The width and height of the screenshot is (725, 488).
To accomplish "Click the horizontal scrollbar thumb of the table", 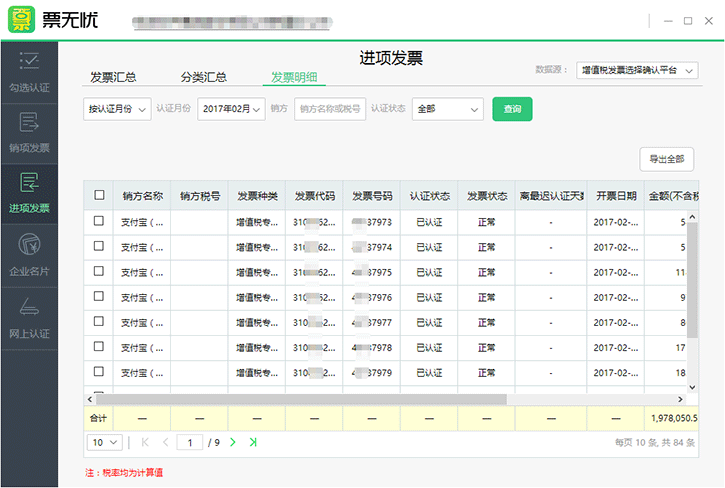I will pos(301,399).
